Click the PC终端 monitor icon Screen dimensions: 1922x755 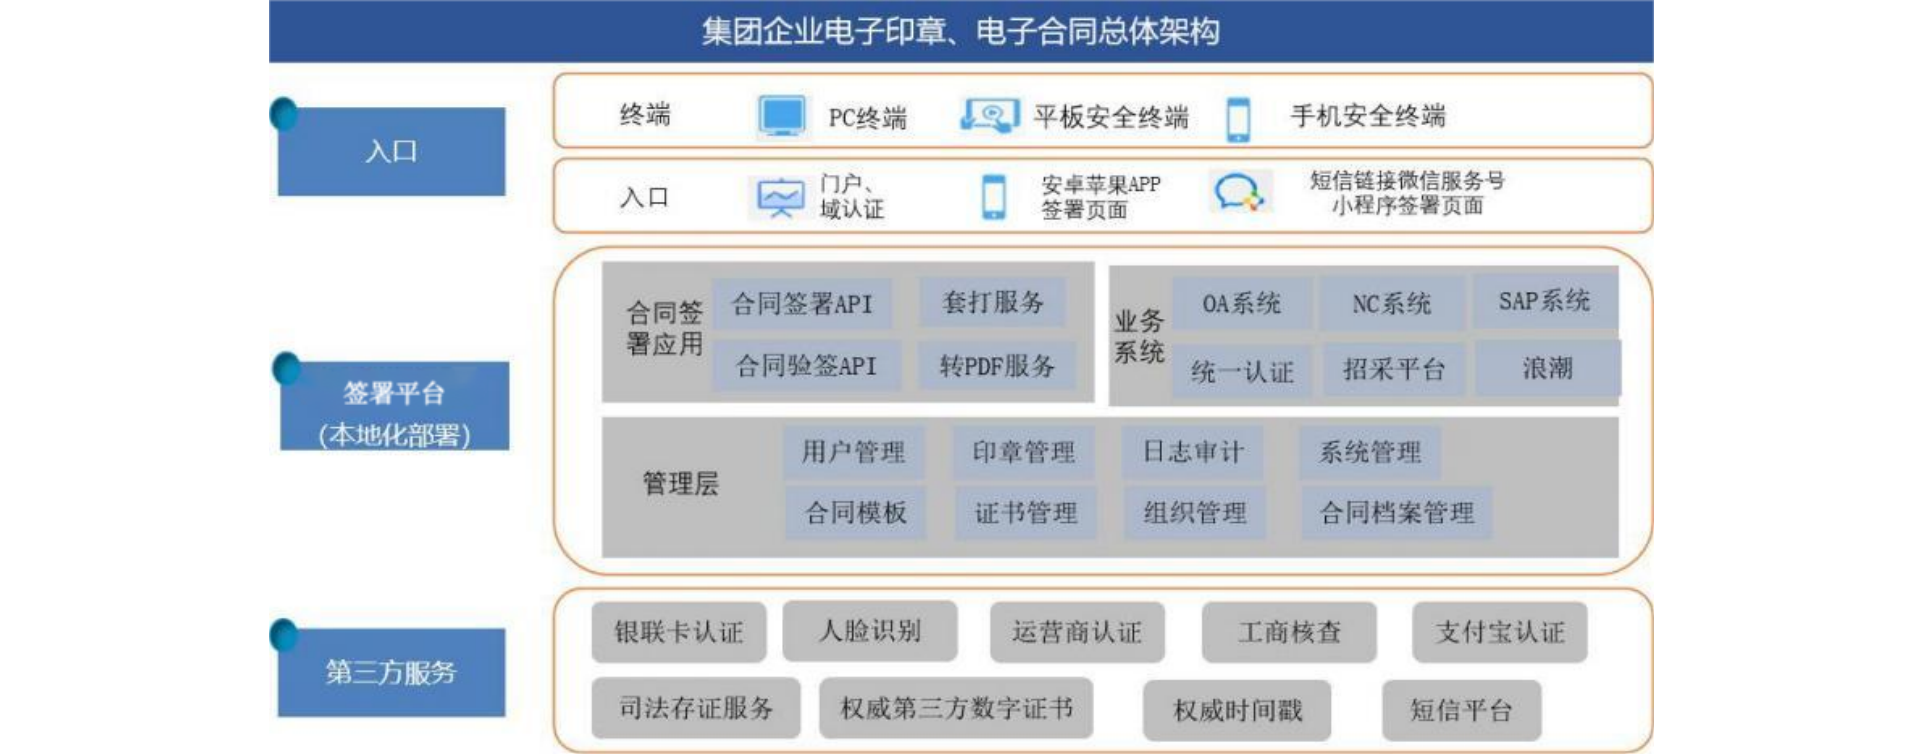click(x=781, y=116)
